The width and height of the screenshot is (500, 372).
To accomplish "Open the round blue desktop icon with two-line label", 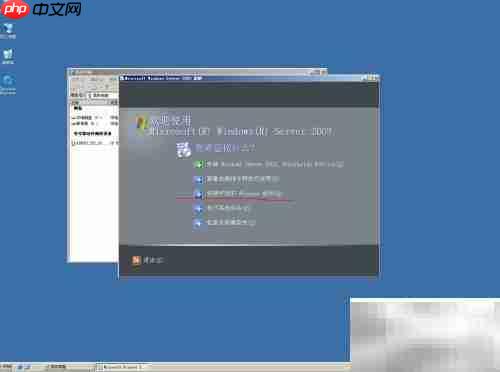I will click(8, 85).
